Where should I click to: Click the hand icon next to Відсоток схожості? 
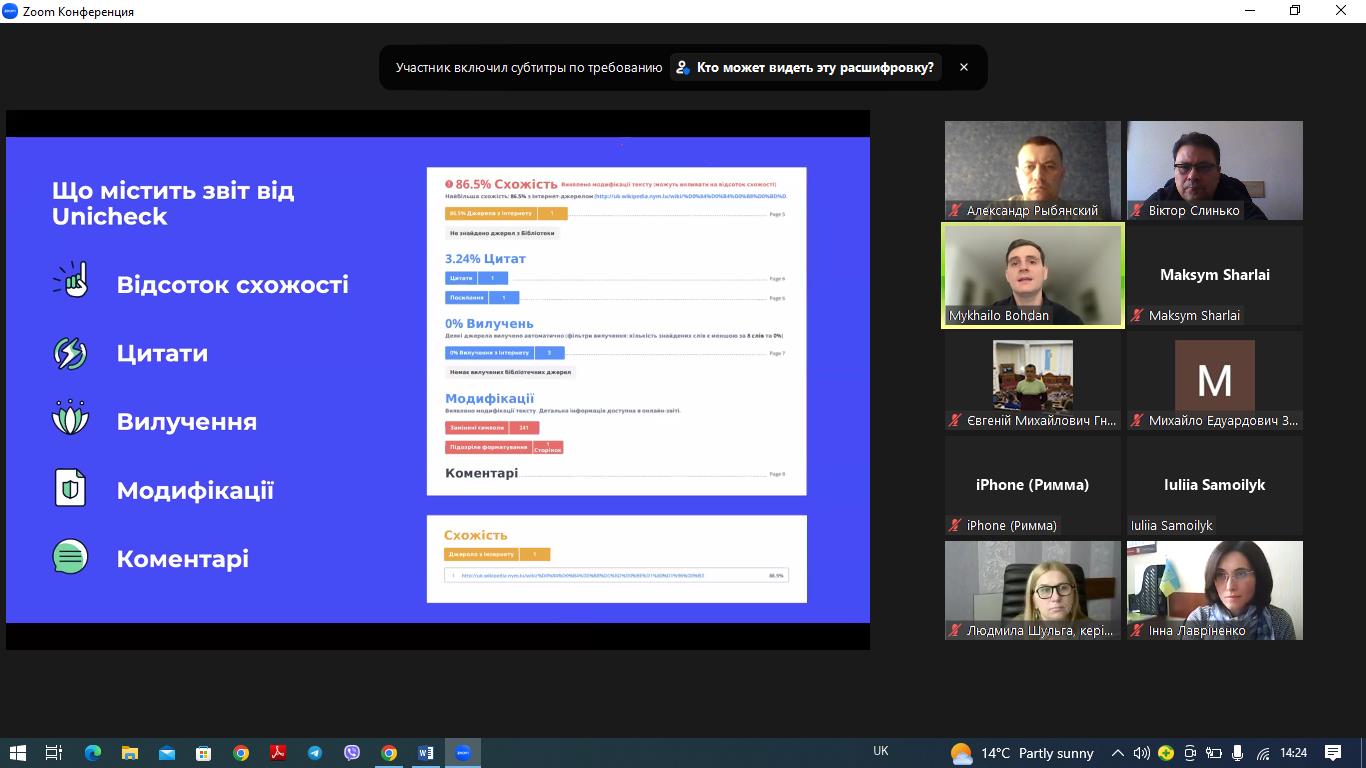pos(70,280)
